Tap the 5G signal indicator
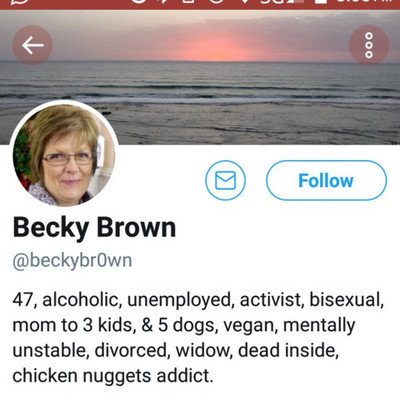Viewport: 400px width, 400px height. tap(273, 2)
